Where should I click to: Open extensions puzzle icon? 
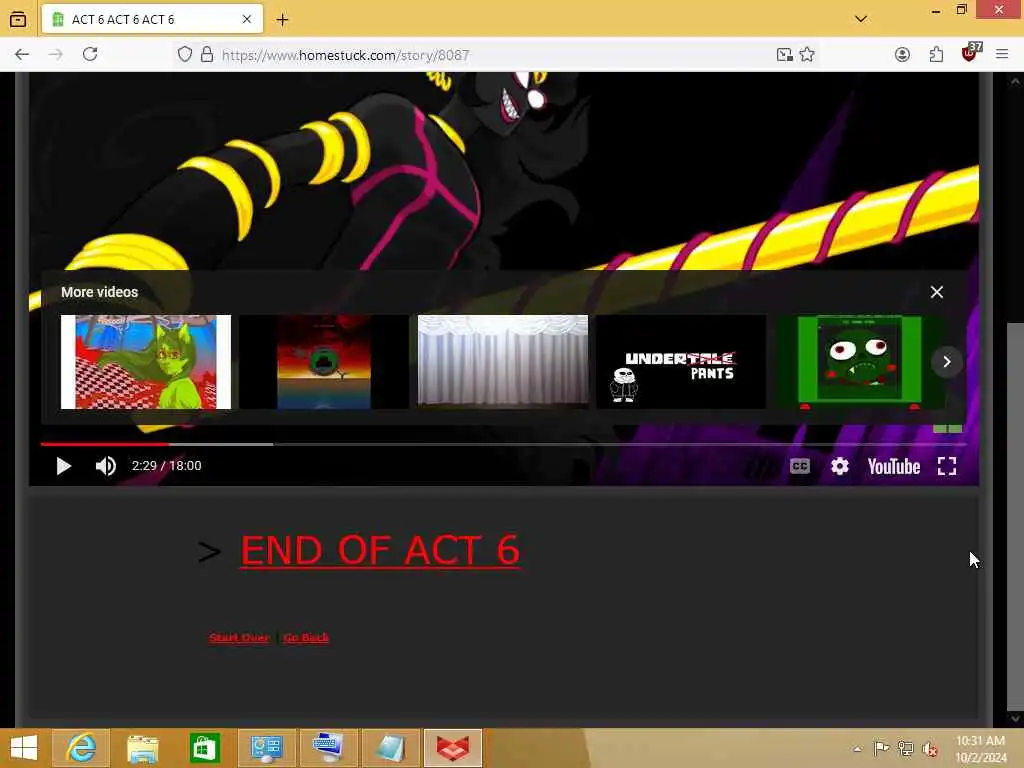pos(936,55)
